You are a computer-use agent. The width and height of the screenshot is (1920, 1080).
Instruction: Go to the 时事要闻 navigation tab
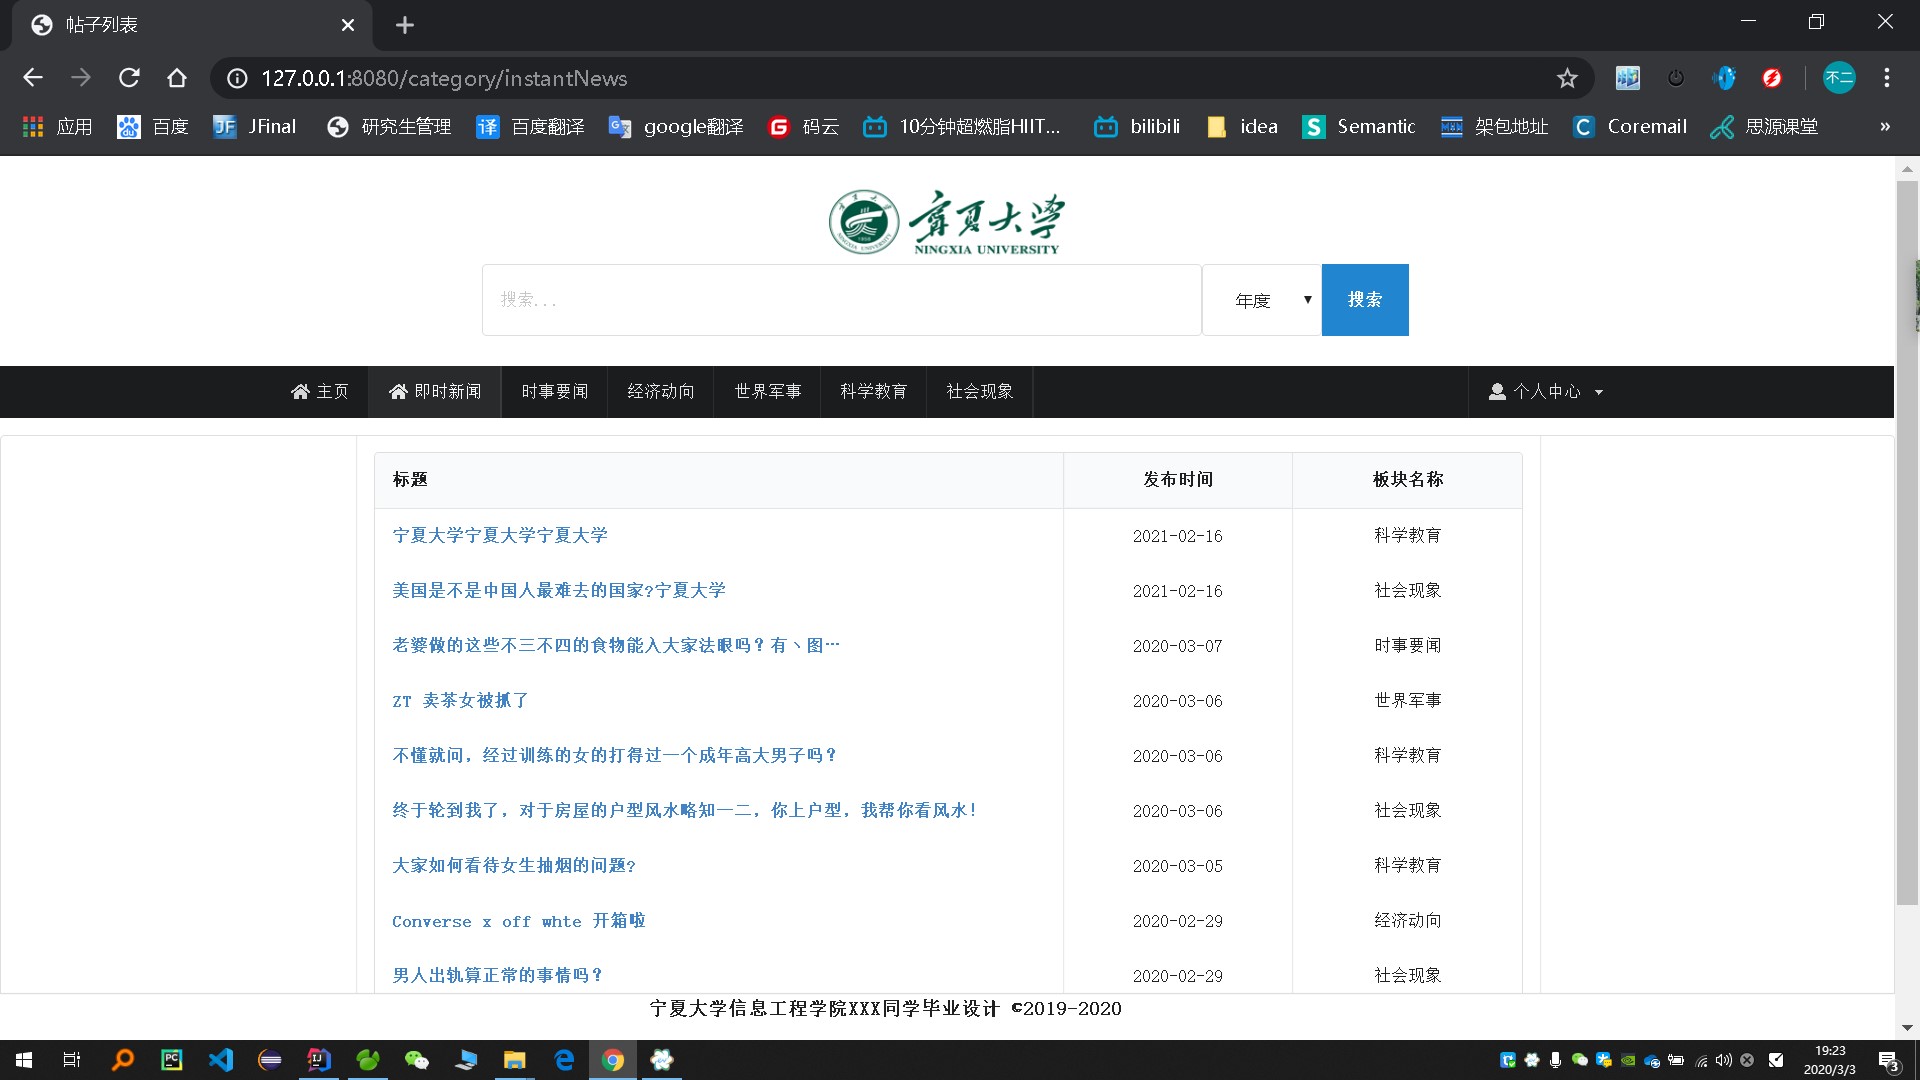click(x=554, y=392)
